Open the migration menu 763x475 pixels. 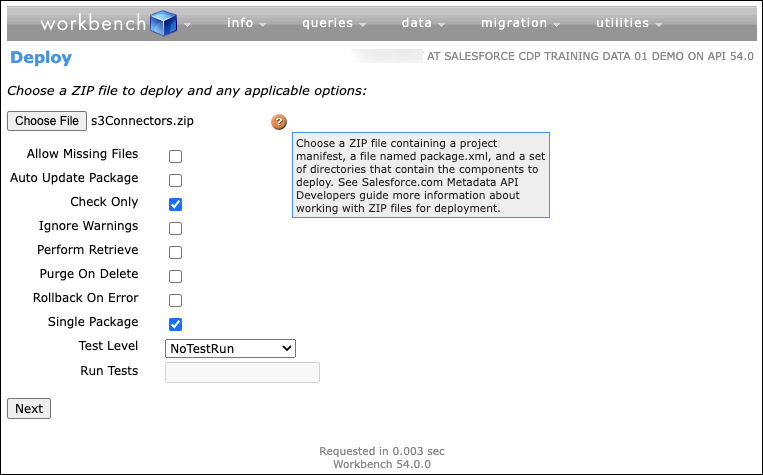coord(520,23)
